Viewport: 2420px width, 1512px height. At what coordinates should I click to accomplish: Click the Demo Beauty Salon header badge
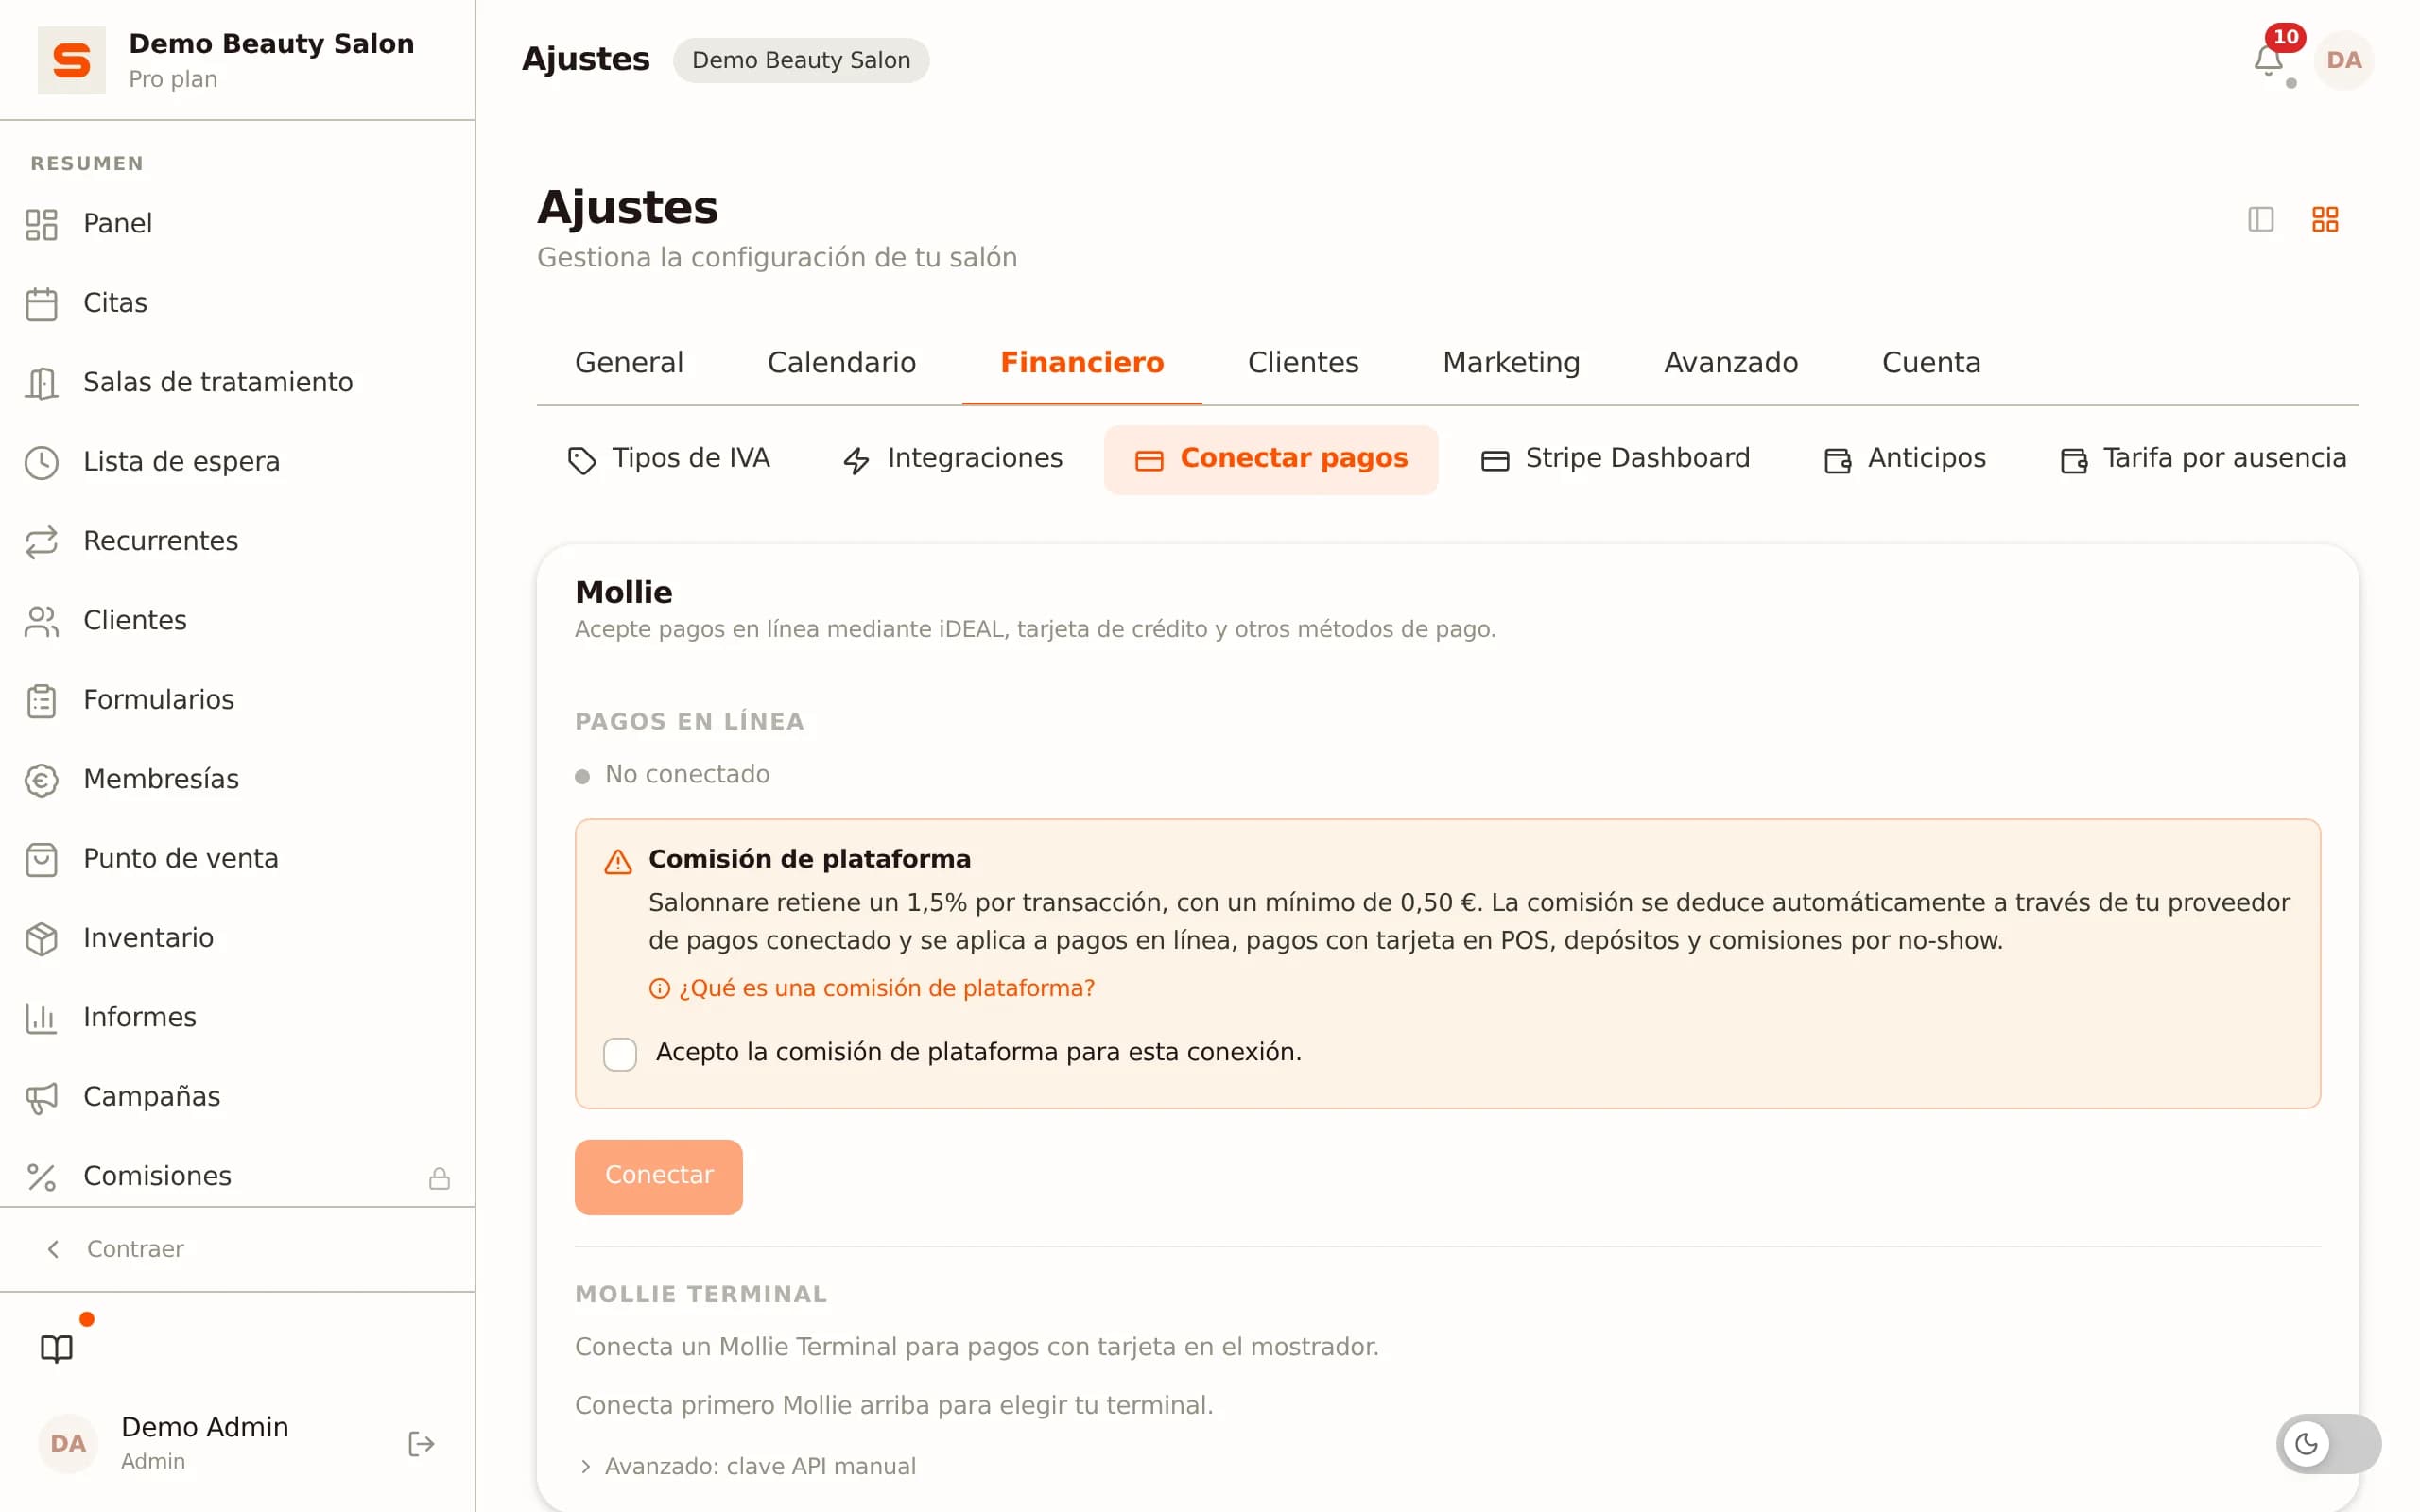point(801,60)
